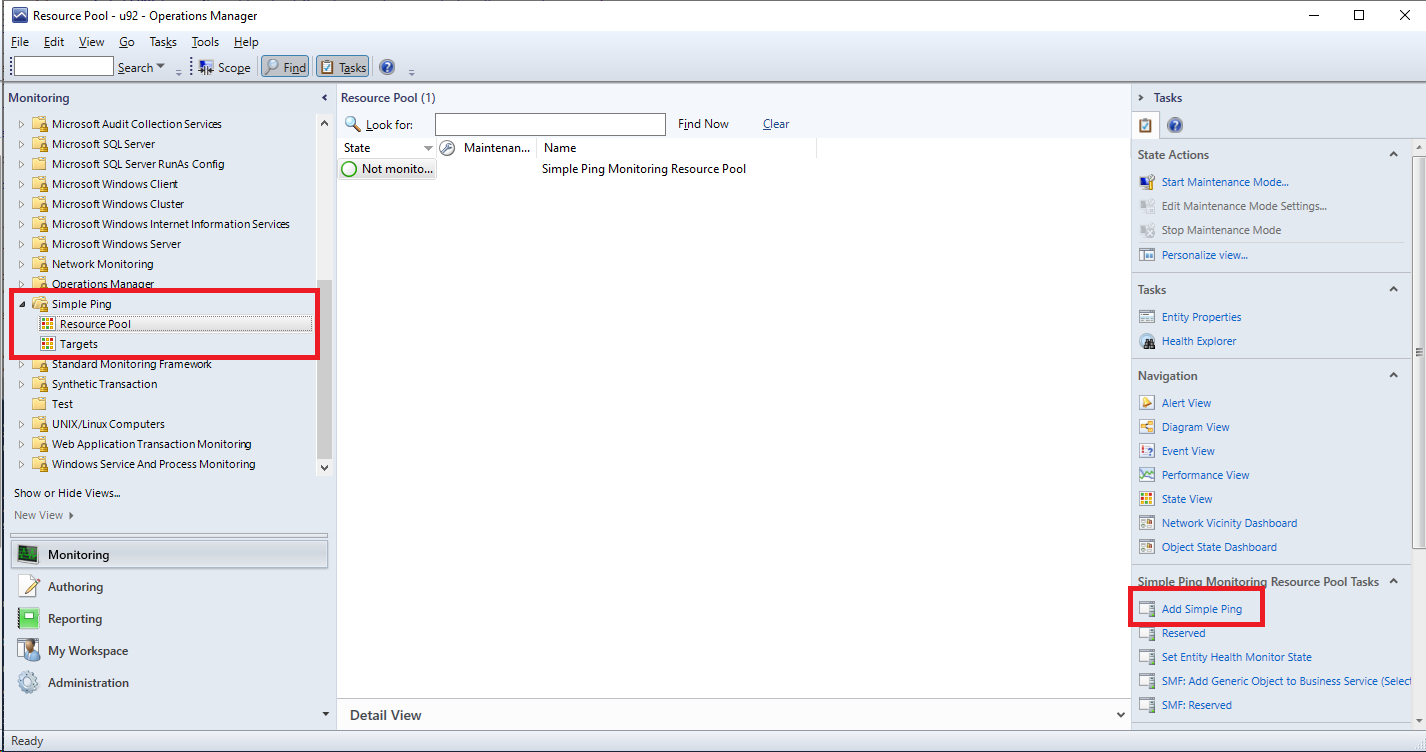The image size is (1426, 752).
Task: Click the My Workspace icon
Action: tap(29, 651)
